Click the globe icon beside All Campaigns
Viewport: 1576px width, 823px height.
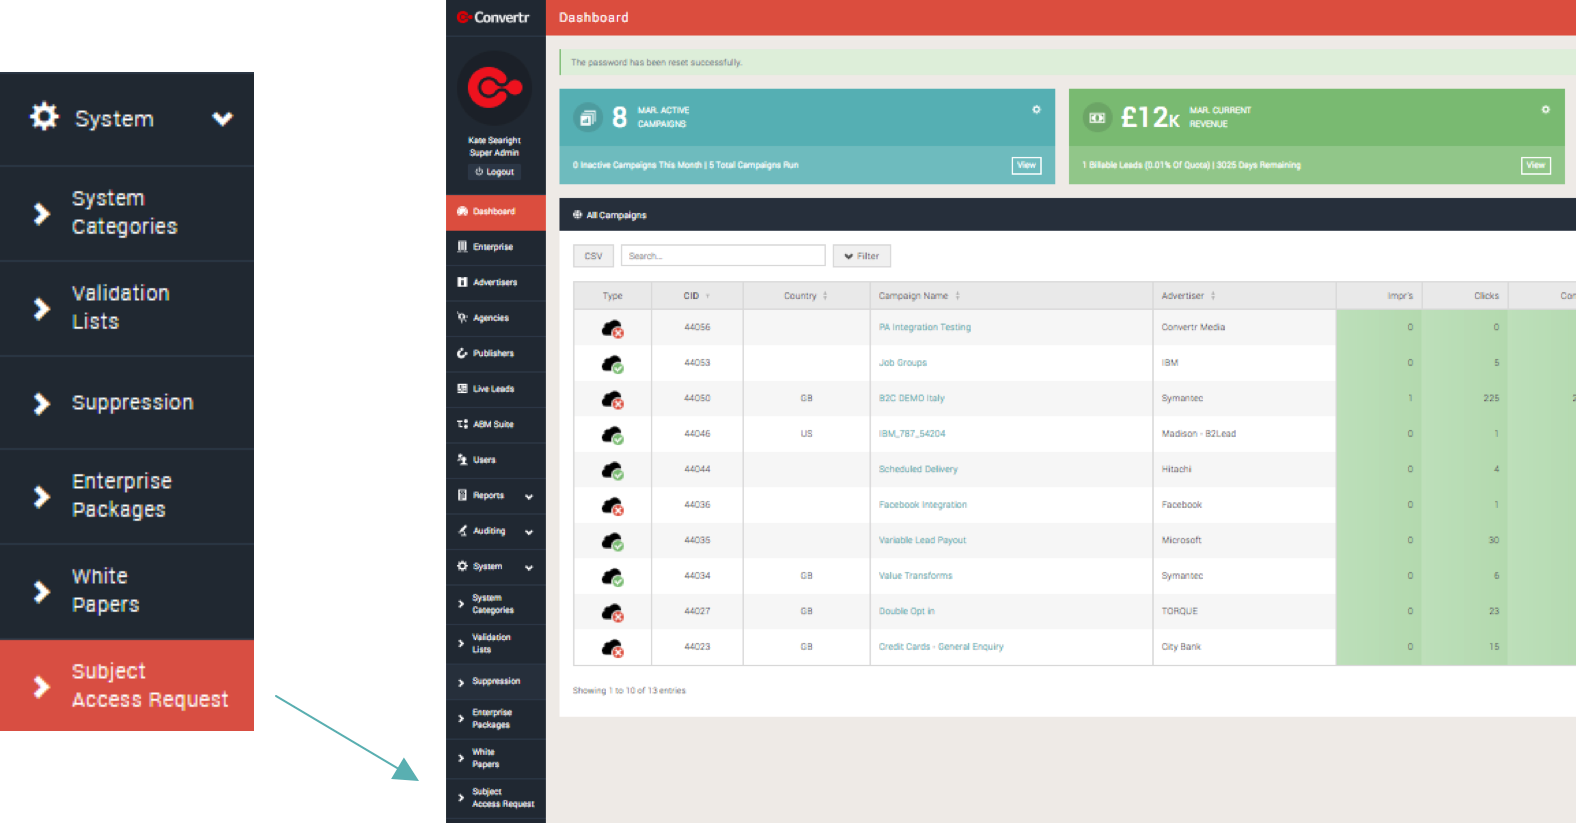click(x=577, y=214)
